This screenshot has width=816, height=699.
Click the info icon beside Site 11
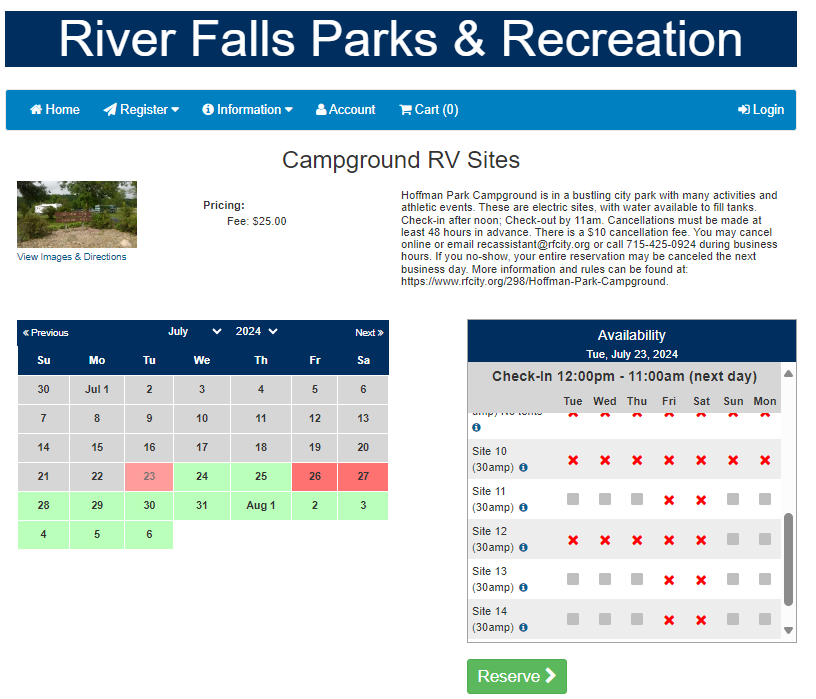tap(523, 507)
